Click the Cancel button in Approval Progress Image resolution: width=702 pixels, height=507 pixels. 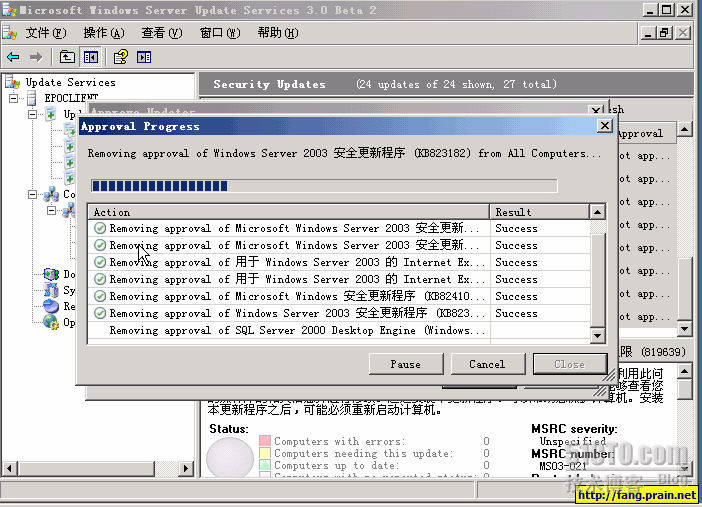coord(488,364)
